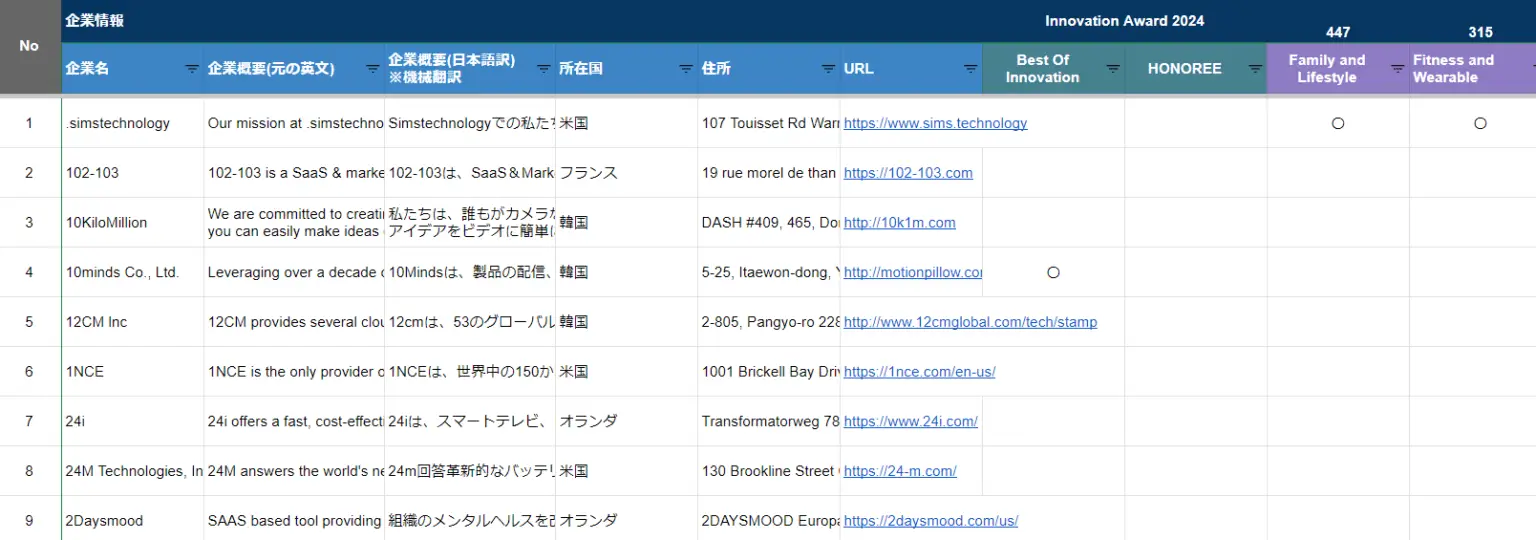Open filter on 企業概要(日本語訳) column
Viewport: 1536px width, 540px height.
pos(544,69)
